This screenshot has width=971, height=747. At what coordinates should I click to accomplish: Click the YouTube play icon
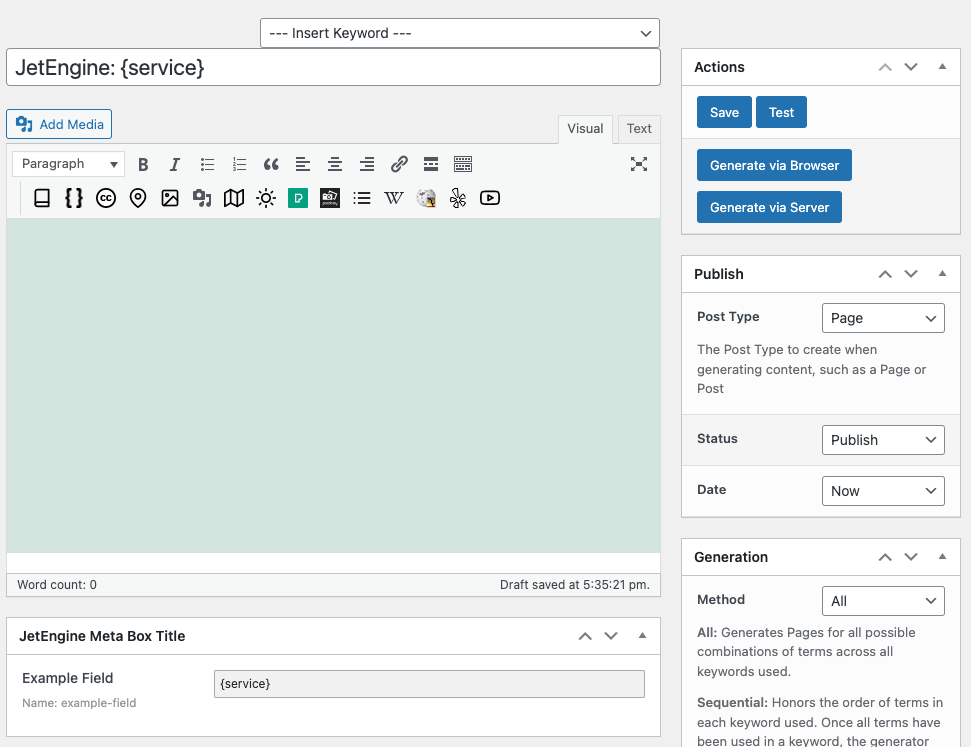(490, 198)
